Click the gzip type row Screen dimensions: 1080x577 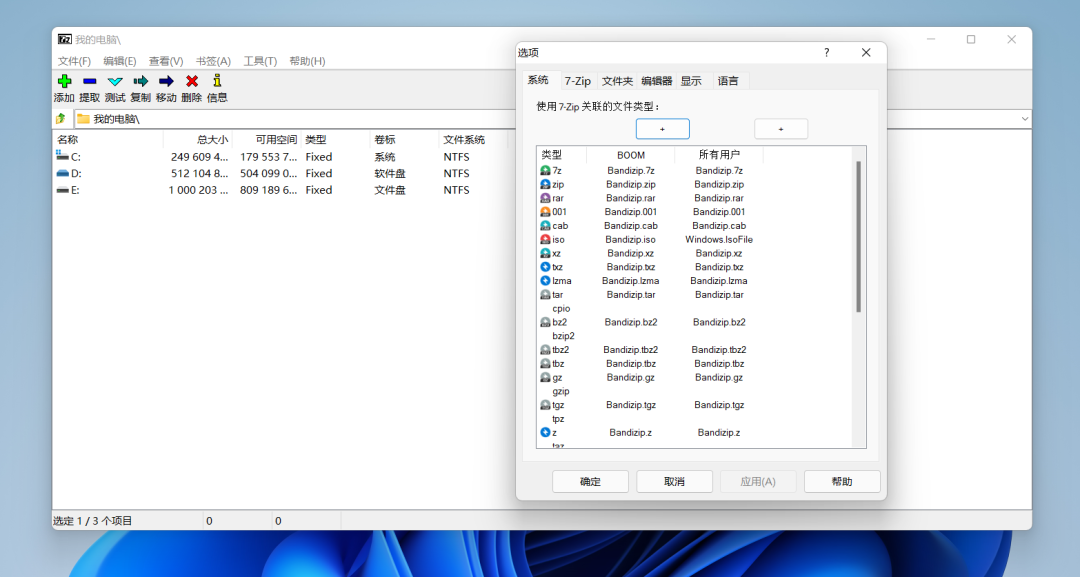(x=561, y=390)
